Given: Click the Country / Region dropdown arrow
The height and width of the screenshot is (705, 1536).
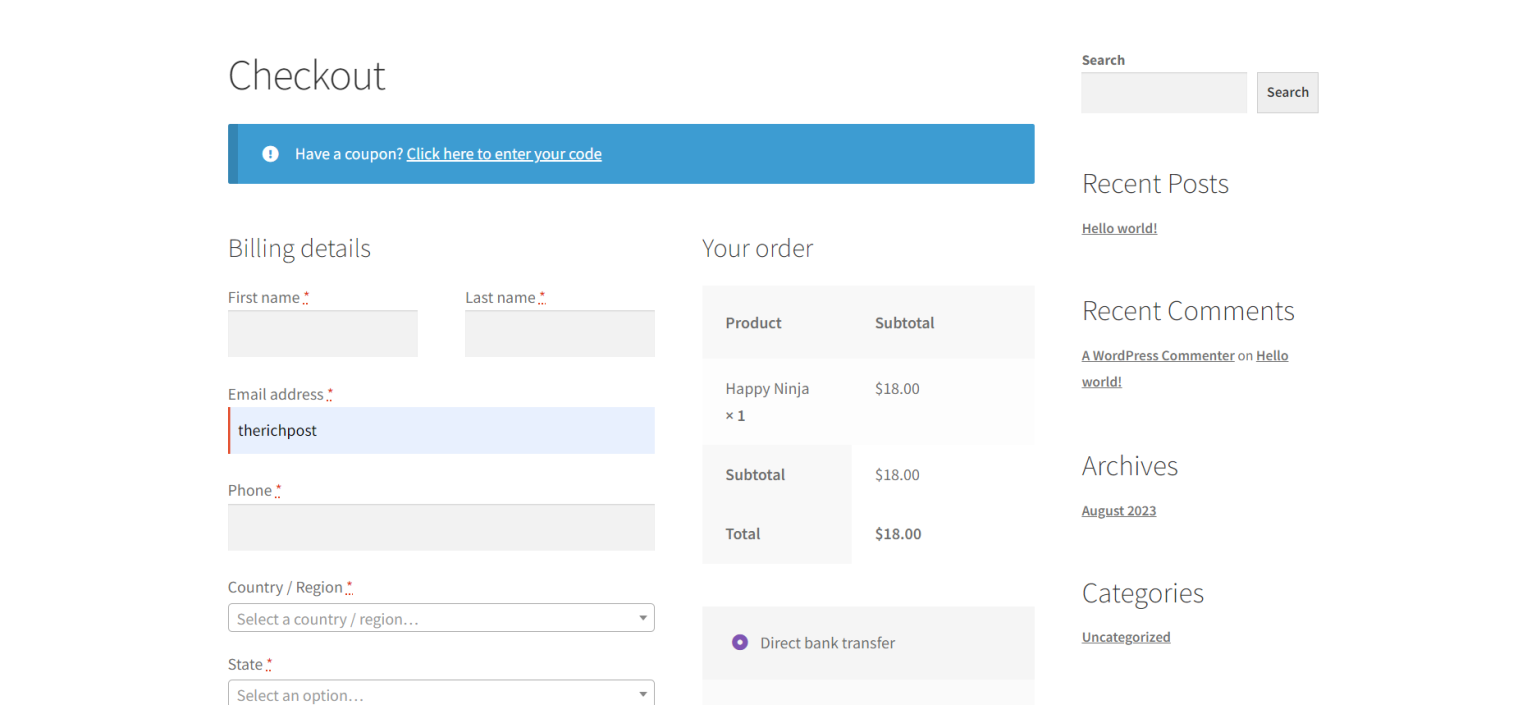Looking at the screenshot, I should pos(643,618).
